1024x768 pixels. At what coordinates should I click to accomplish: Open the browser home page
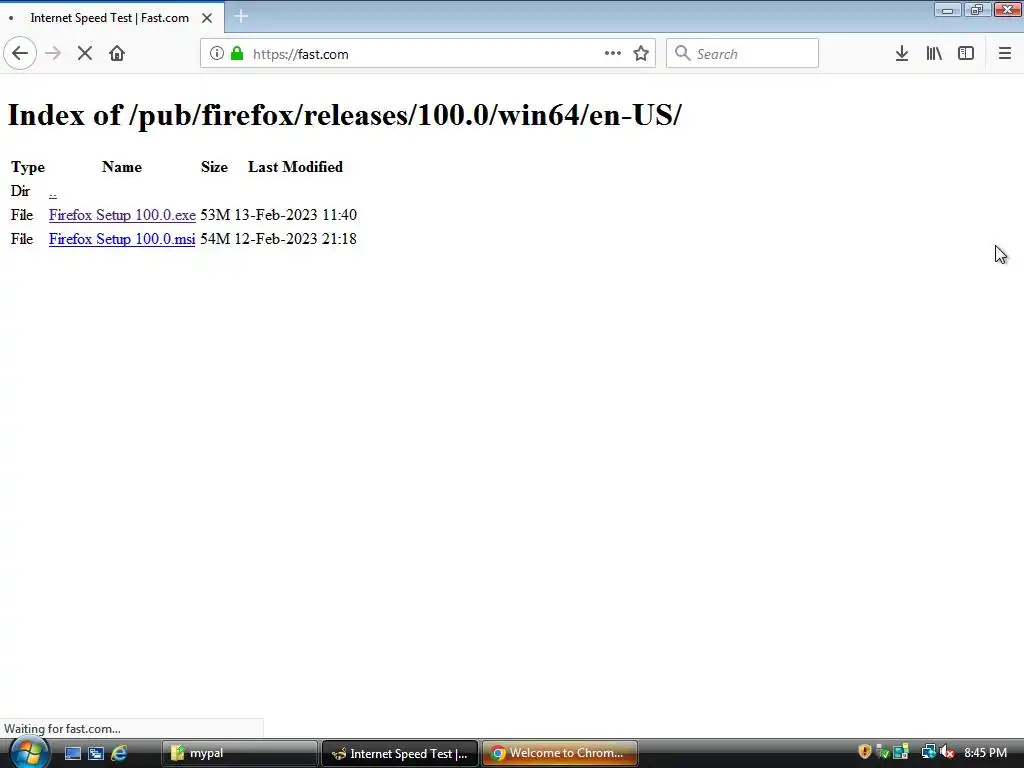(x=117, y=54)
